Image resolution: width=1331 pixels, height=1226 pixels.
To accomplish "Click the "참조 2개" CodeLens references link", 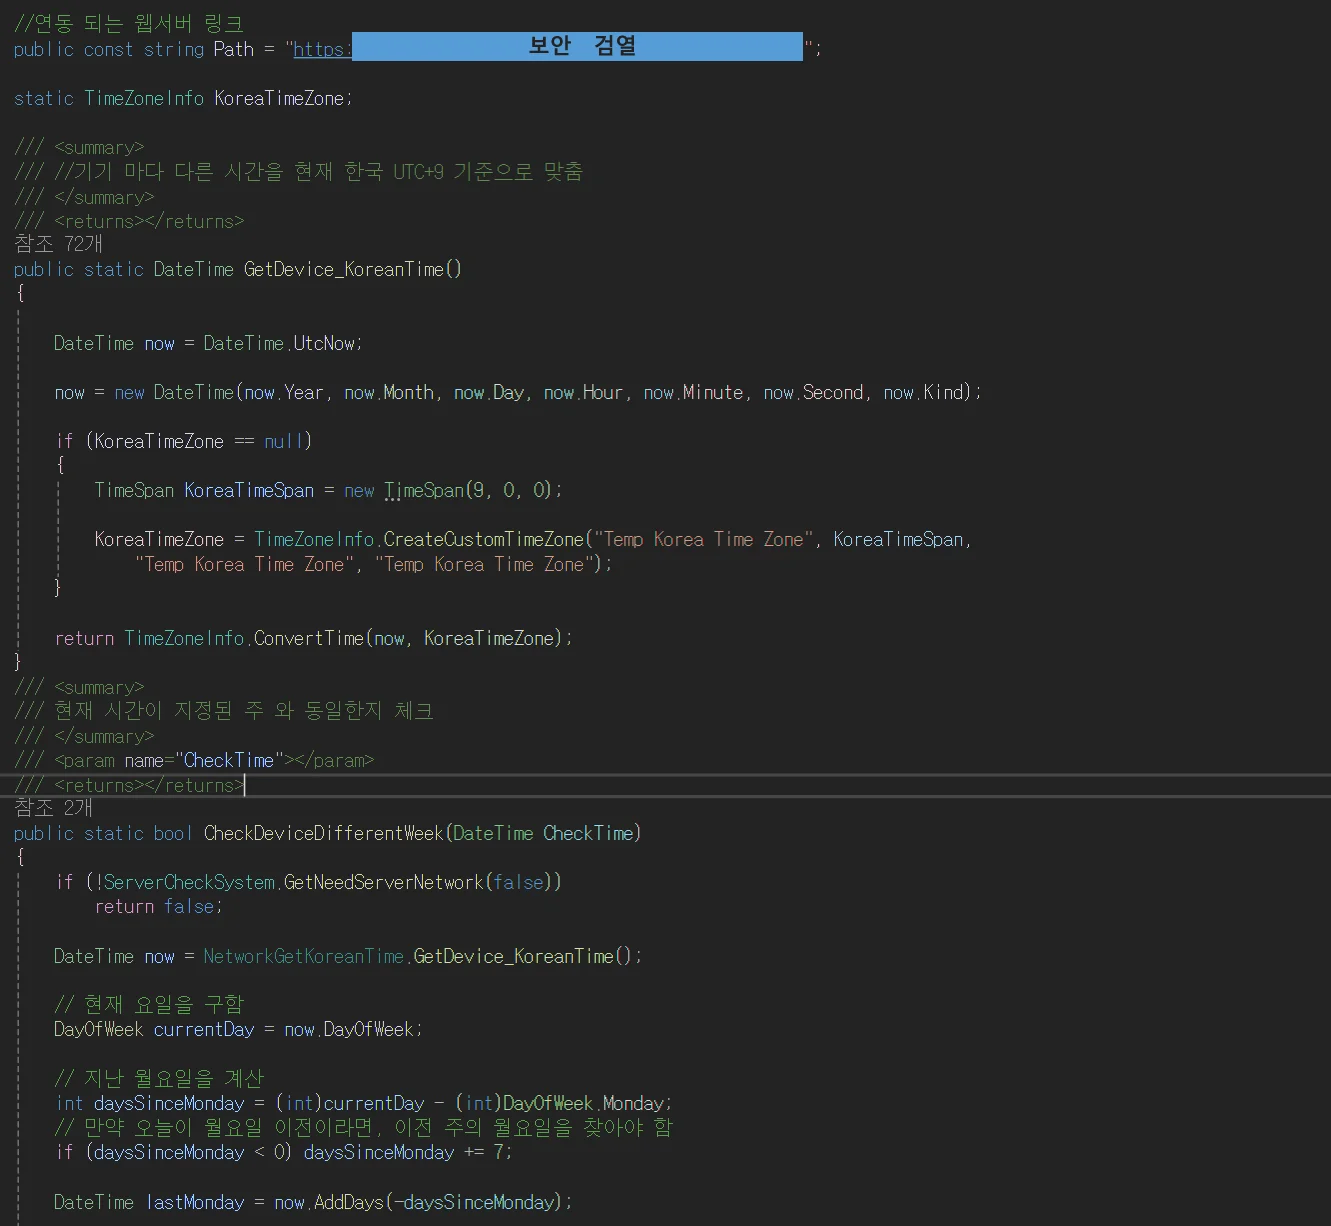I will [x=53, y=808].
